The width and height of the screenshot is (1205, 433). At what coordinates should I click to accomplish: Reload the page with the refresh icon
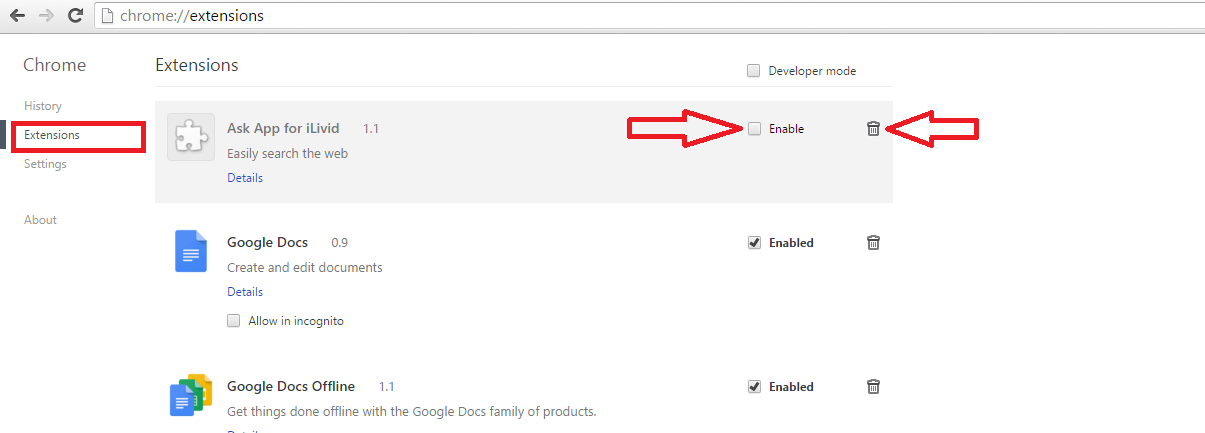75,16
